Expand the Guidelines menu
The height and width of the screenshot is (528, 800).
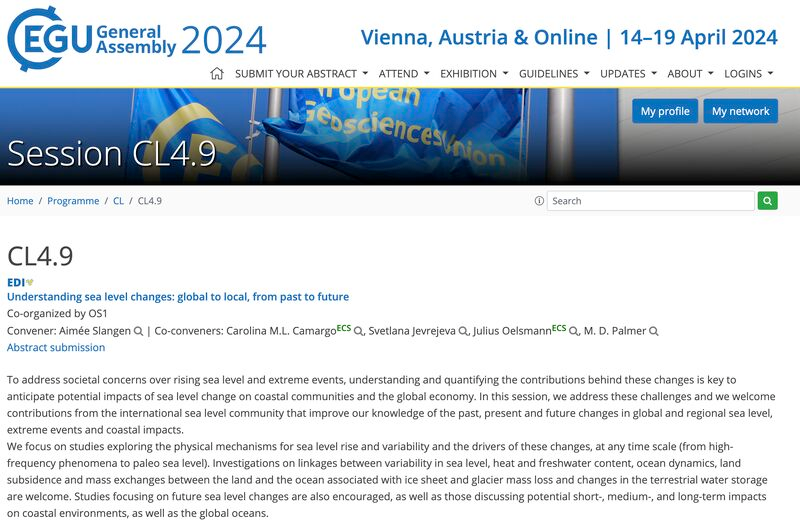pos(554,74)
